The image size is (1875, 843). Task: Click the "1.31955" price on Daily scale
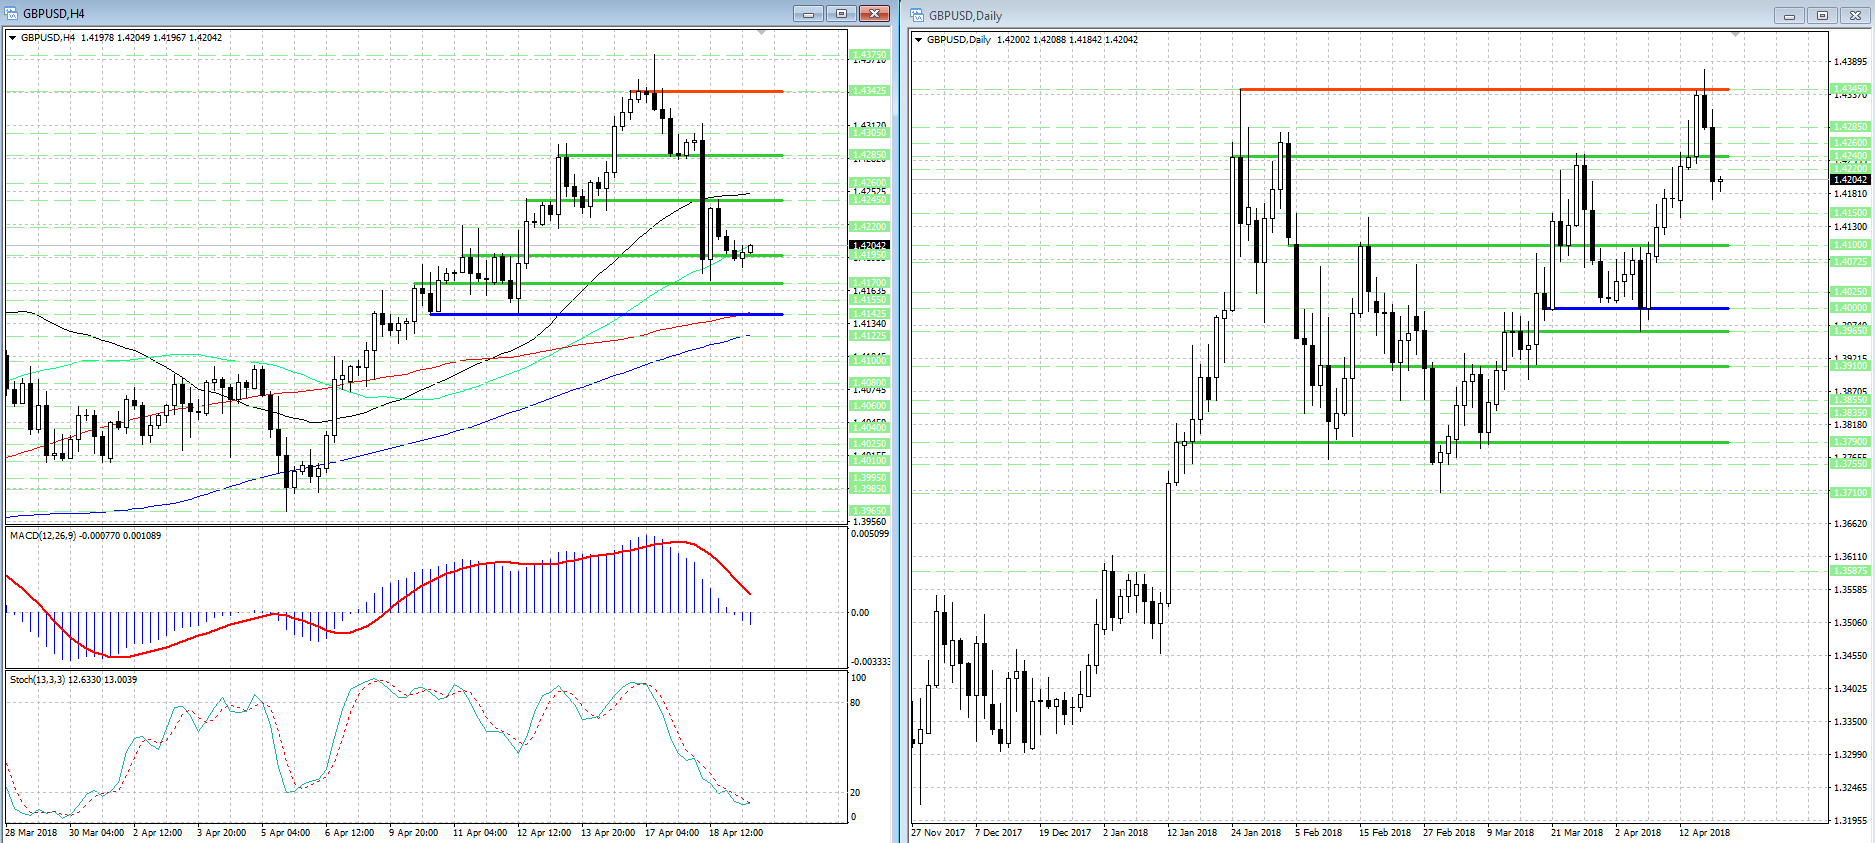[1850, 821]
